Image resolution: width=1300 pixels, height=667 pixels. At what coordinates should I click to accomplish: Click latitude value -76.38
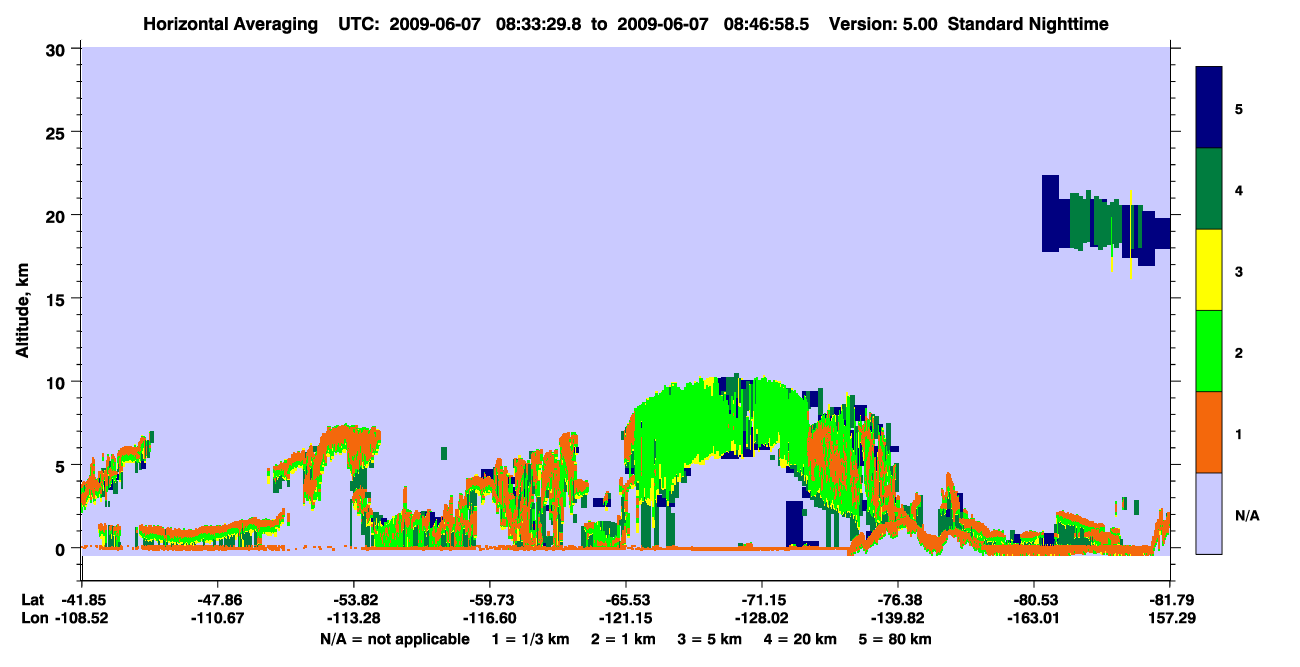[x=898, y=600]
